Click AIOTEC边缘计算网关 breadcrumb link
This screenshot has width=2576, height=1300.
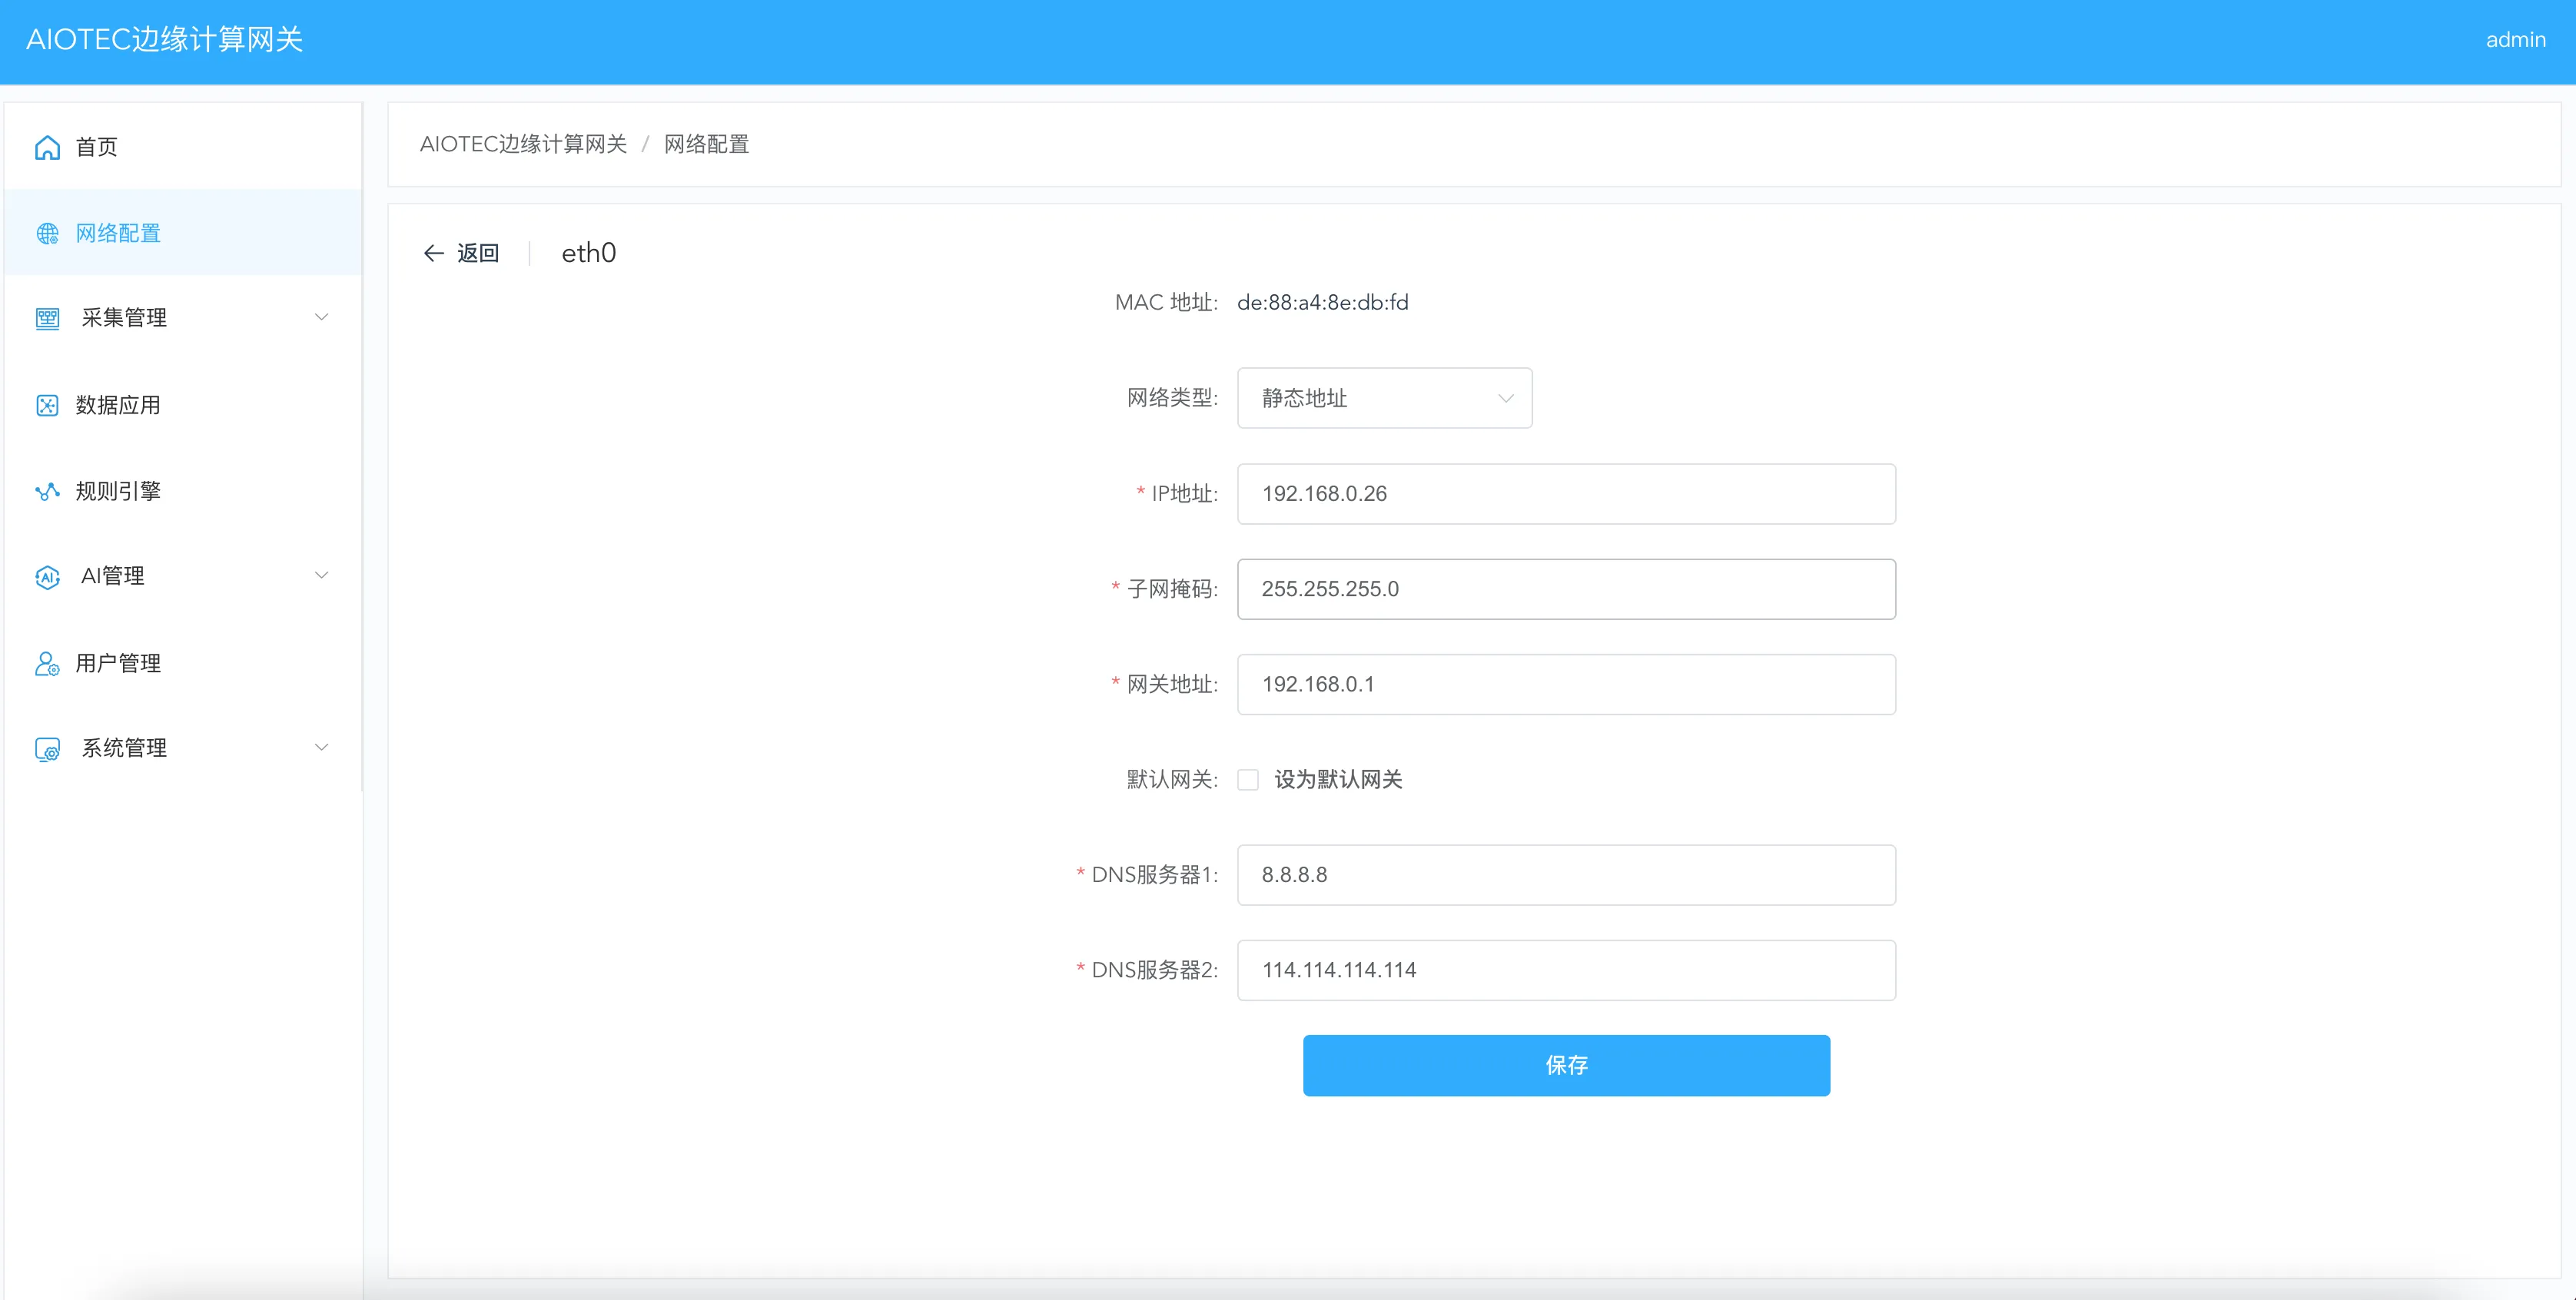coord(522,144)
